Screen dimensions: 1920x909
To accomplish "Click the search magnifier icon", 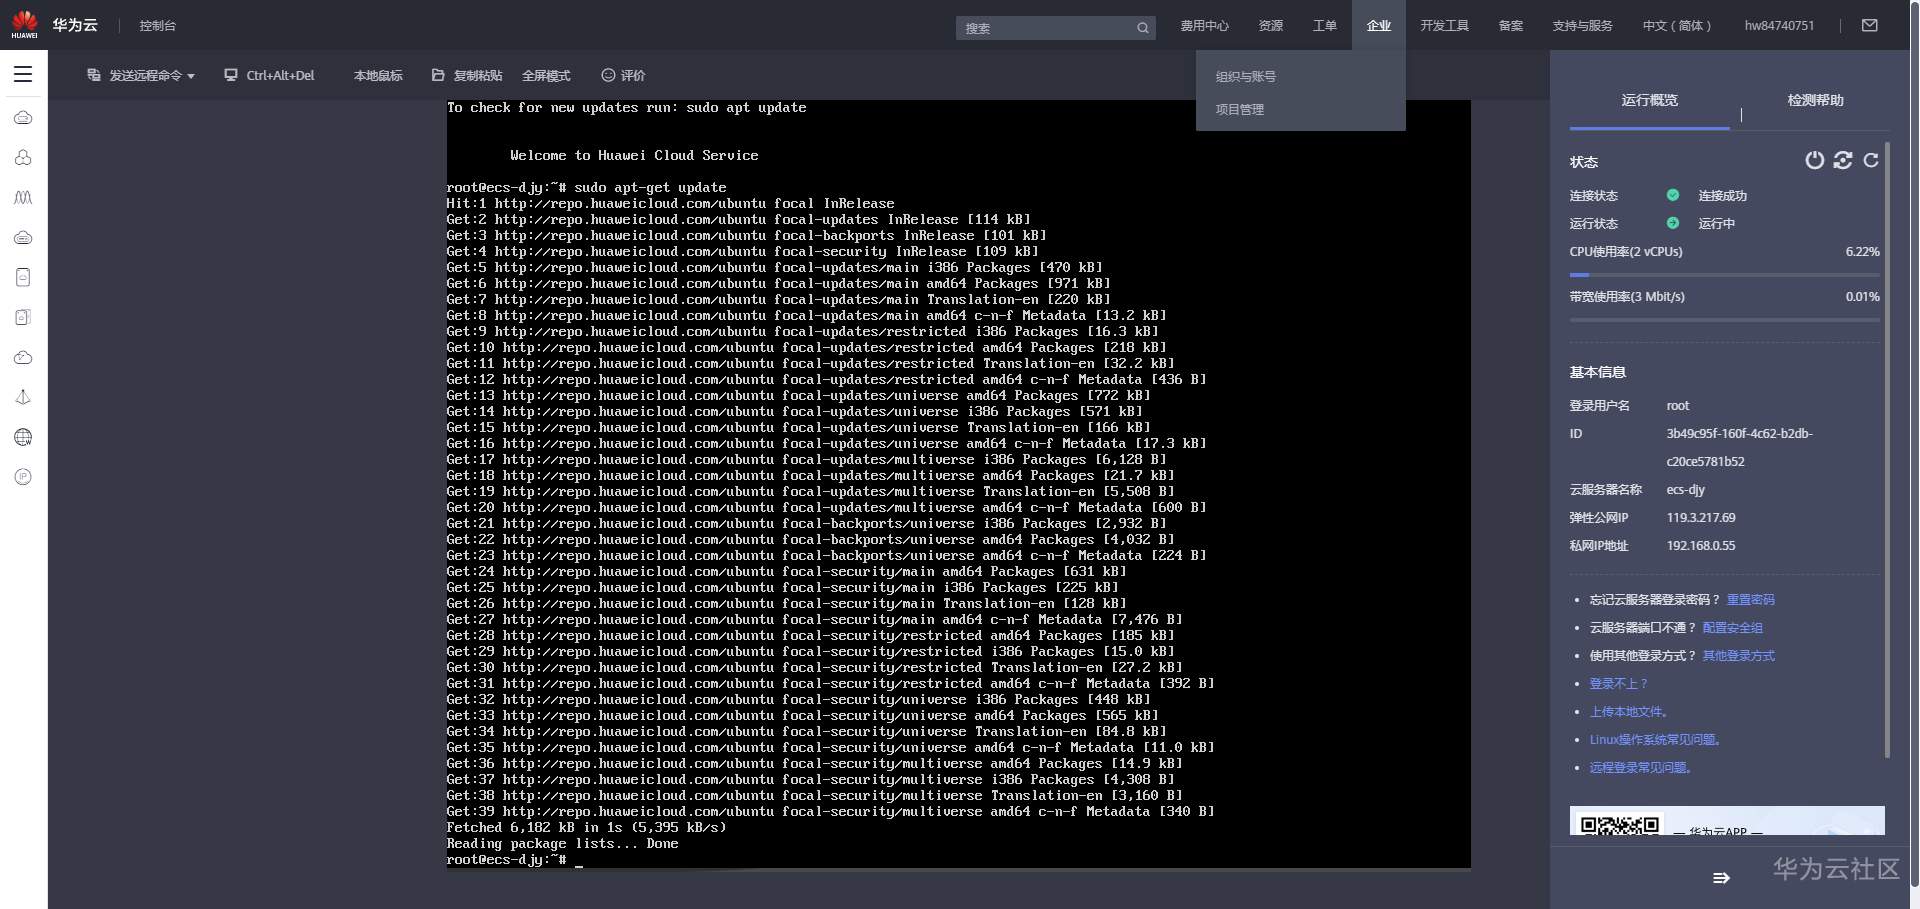I will point(1142,28).
